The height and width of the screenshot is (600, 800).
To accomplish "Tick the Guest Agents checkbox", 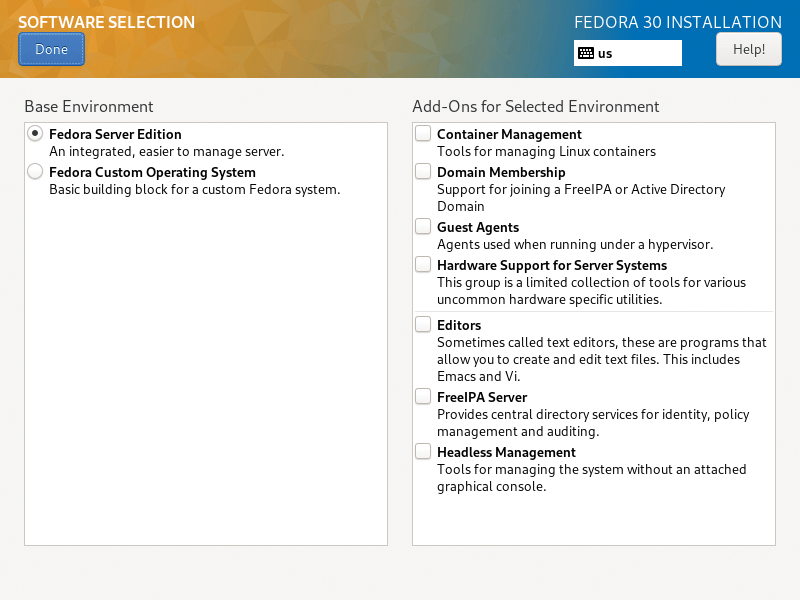I will [x=423, y=226].
